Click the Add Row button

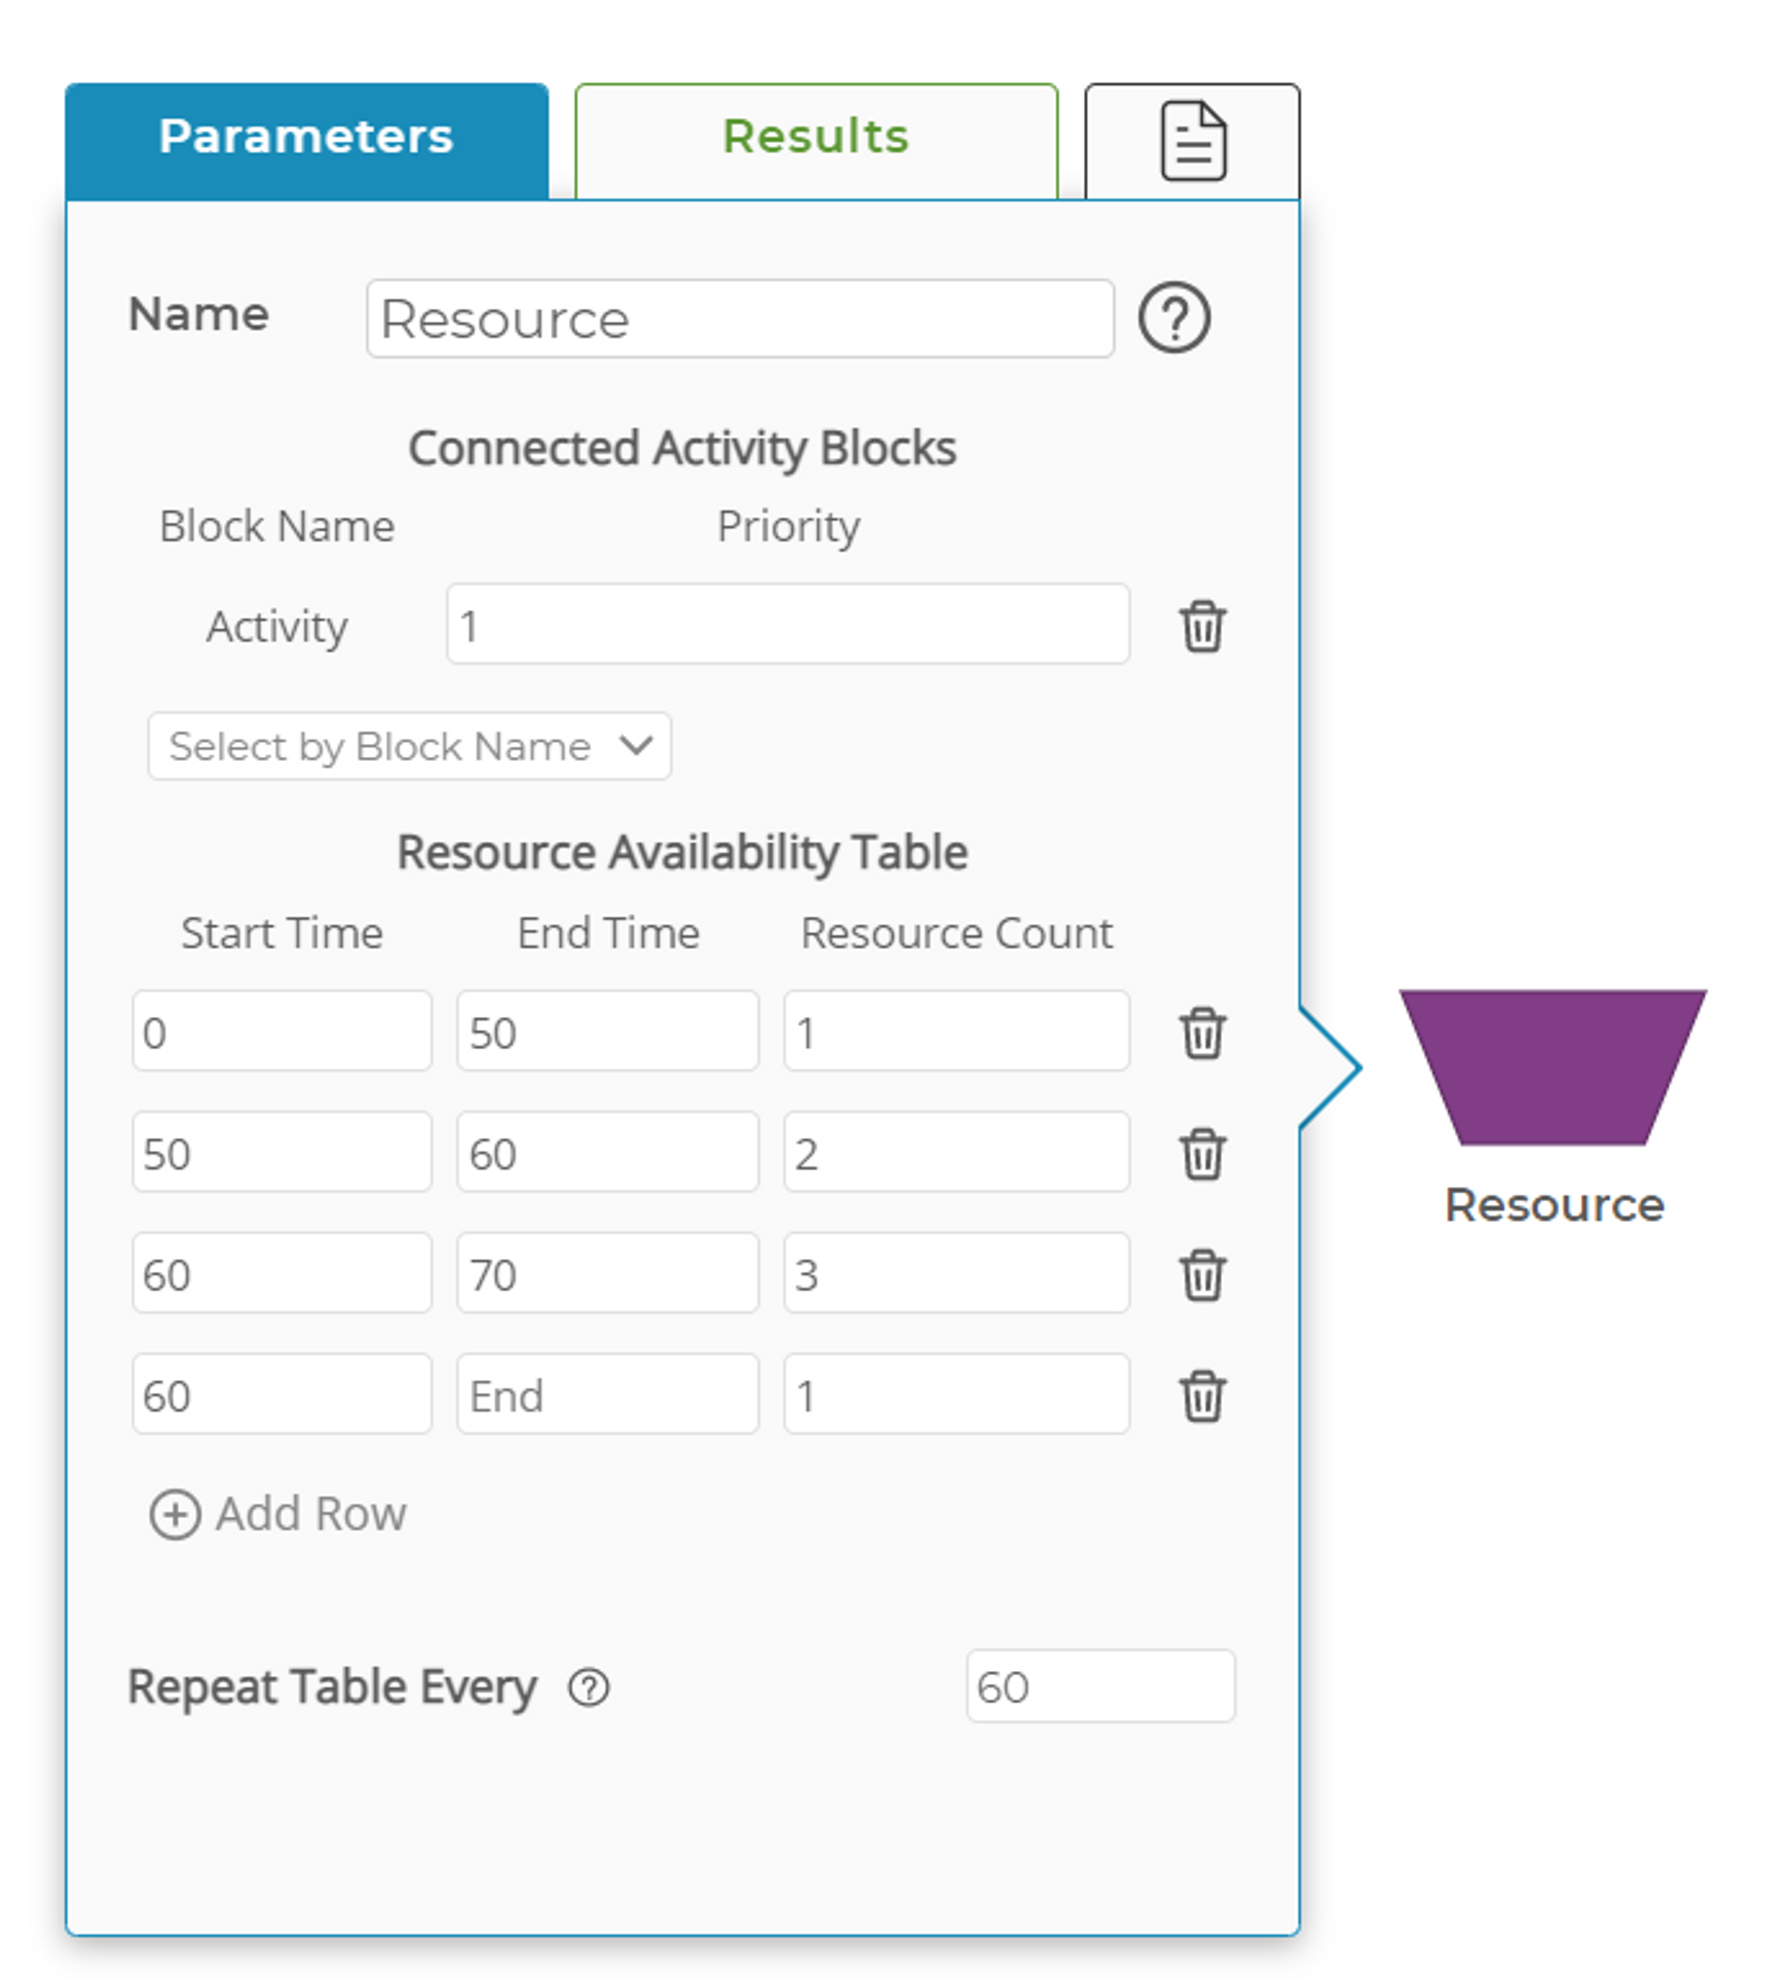click(x=279, y=1514)
